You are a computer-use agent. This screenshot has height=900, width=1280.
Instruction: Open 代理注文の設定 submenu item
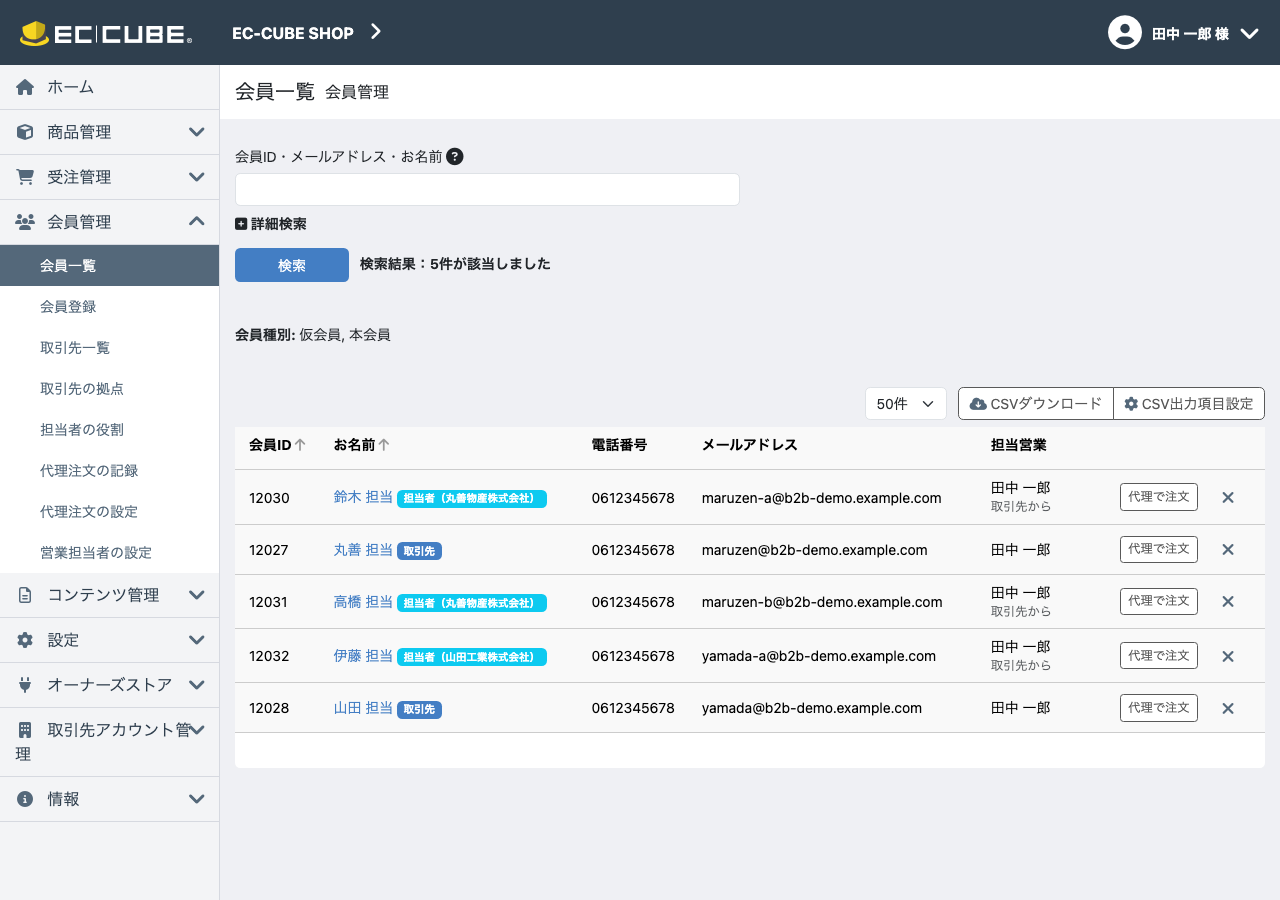(x=109, y=512)
